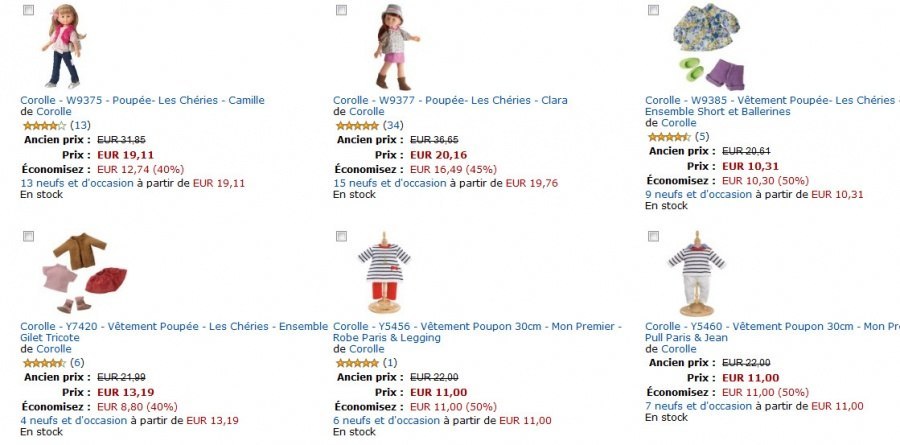The height and width of the screenshot is (445, 900).
Task: Click Corolle brand link under Y5456 item
Action: 367,349
